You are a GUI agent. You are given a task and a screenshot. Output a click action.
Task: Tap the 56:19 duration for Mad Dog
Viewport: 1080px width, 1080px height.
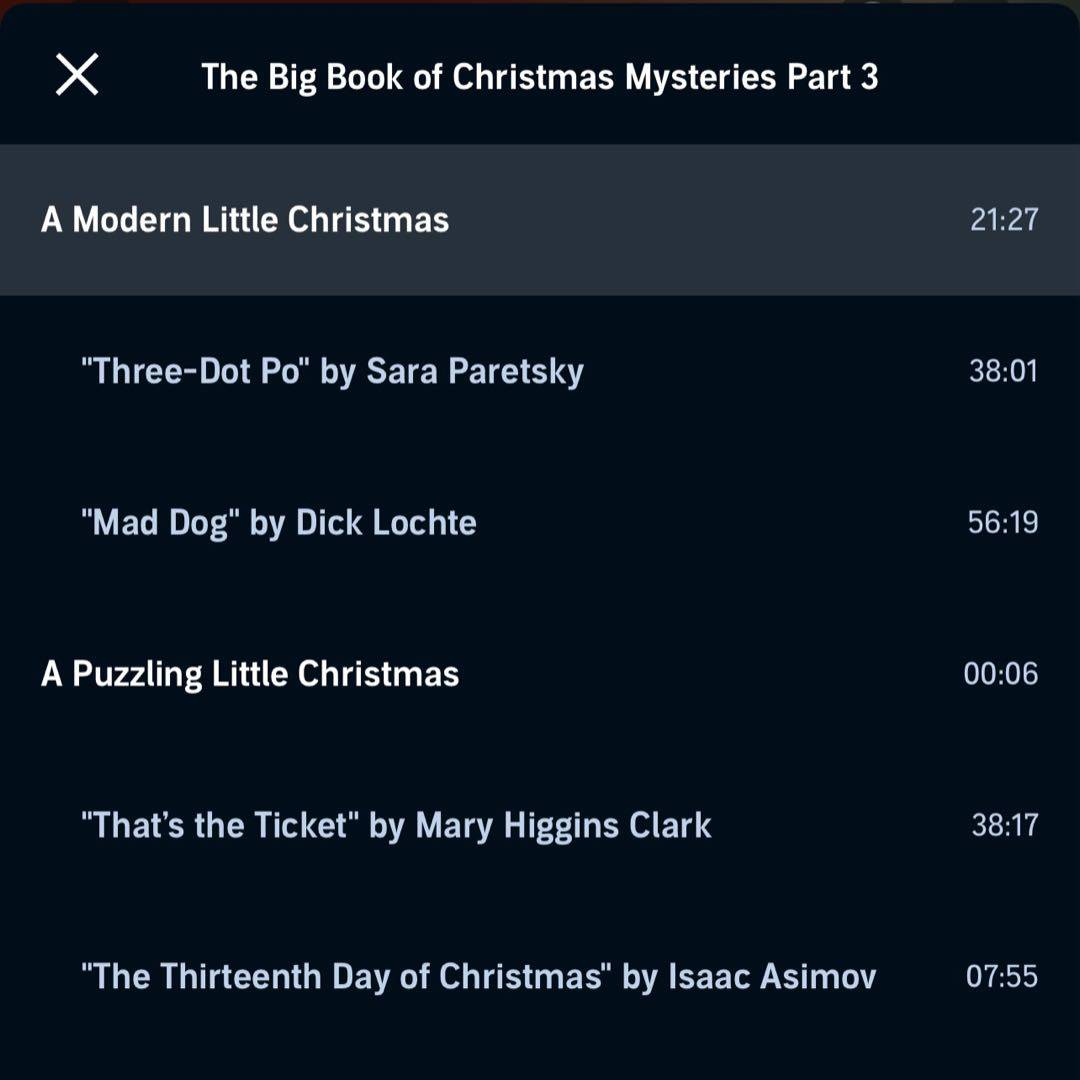point(1003,523)
